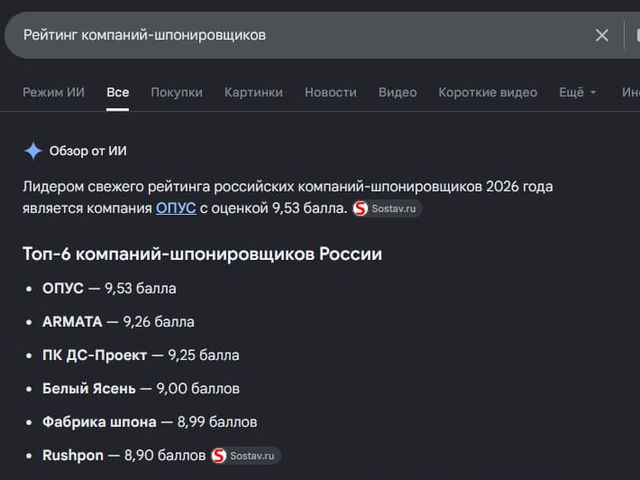The height and width of the screenshot is (480, 640).
Task: Click the 'Обзор от ИИ' heading
Action: (88, 151)
